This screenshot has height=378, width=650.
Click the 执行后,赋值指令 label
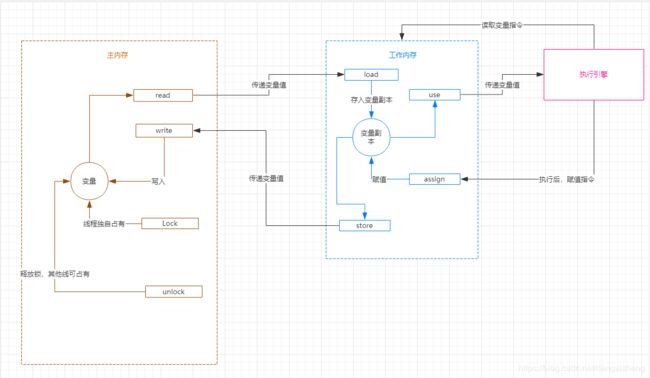click(x=566, y=179)
